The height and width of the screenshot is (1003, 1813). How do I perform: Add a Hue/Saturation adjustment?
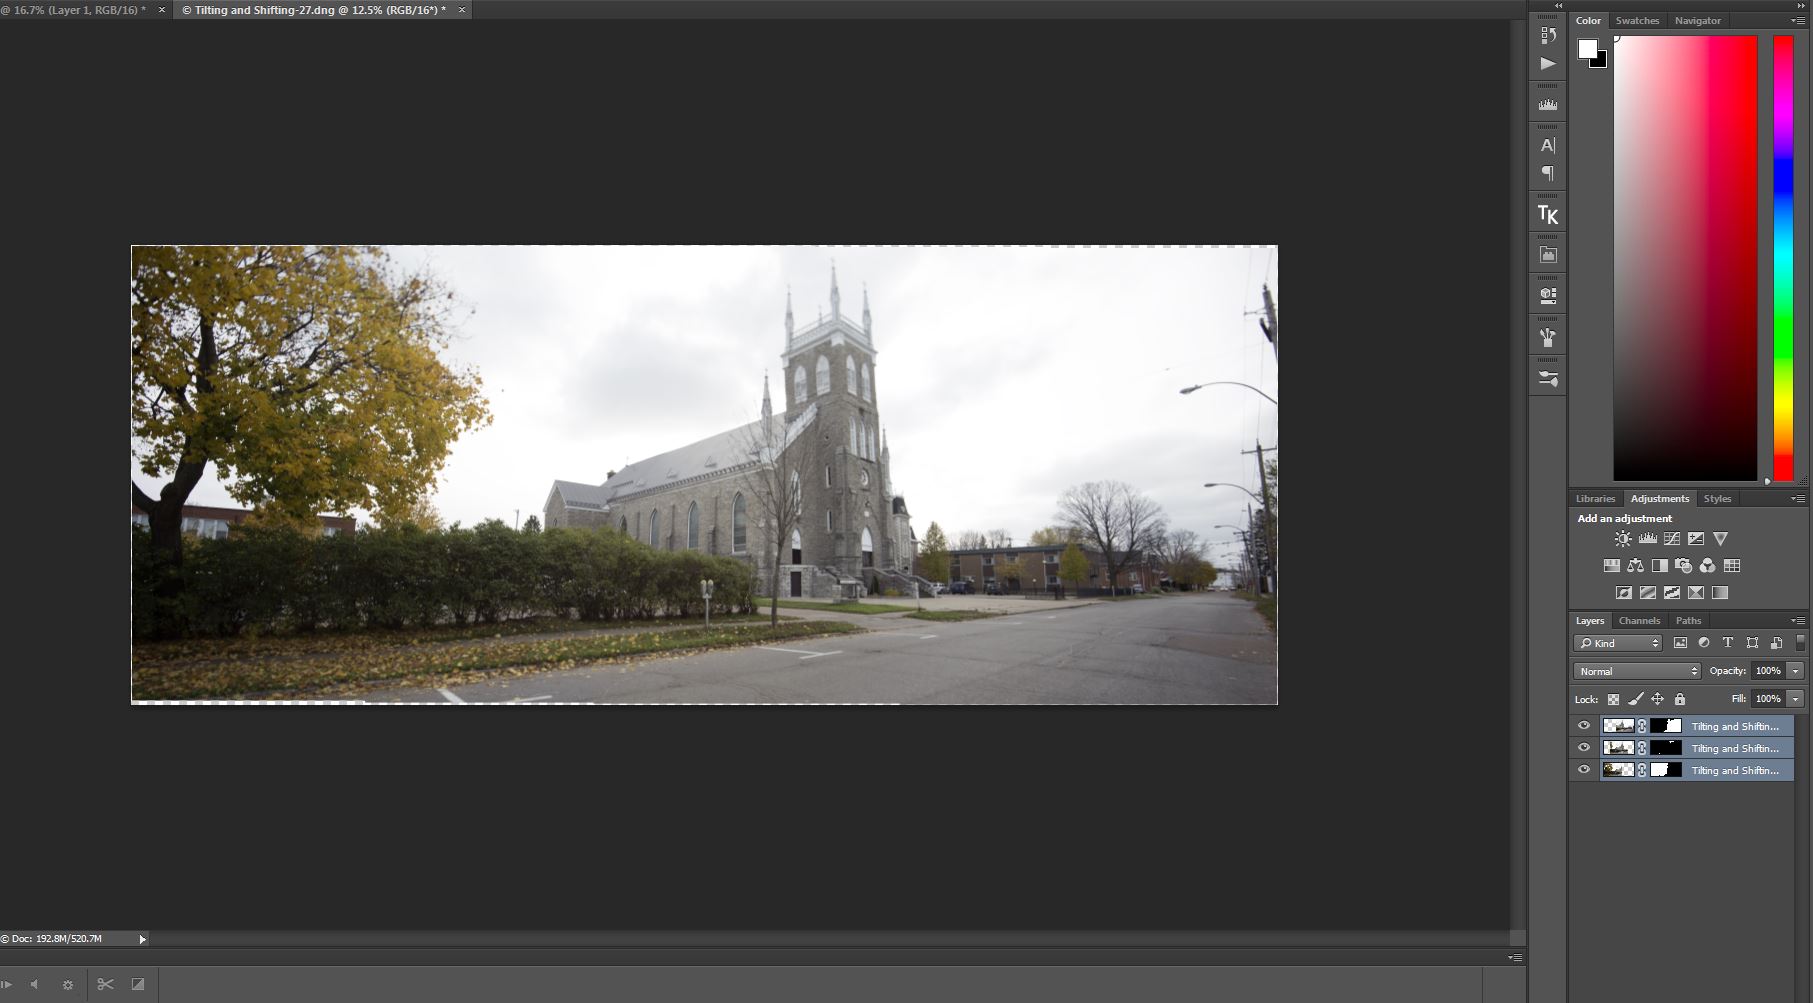tap(1611, 565)
